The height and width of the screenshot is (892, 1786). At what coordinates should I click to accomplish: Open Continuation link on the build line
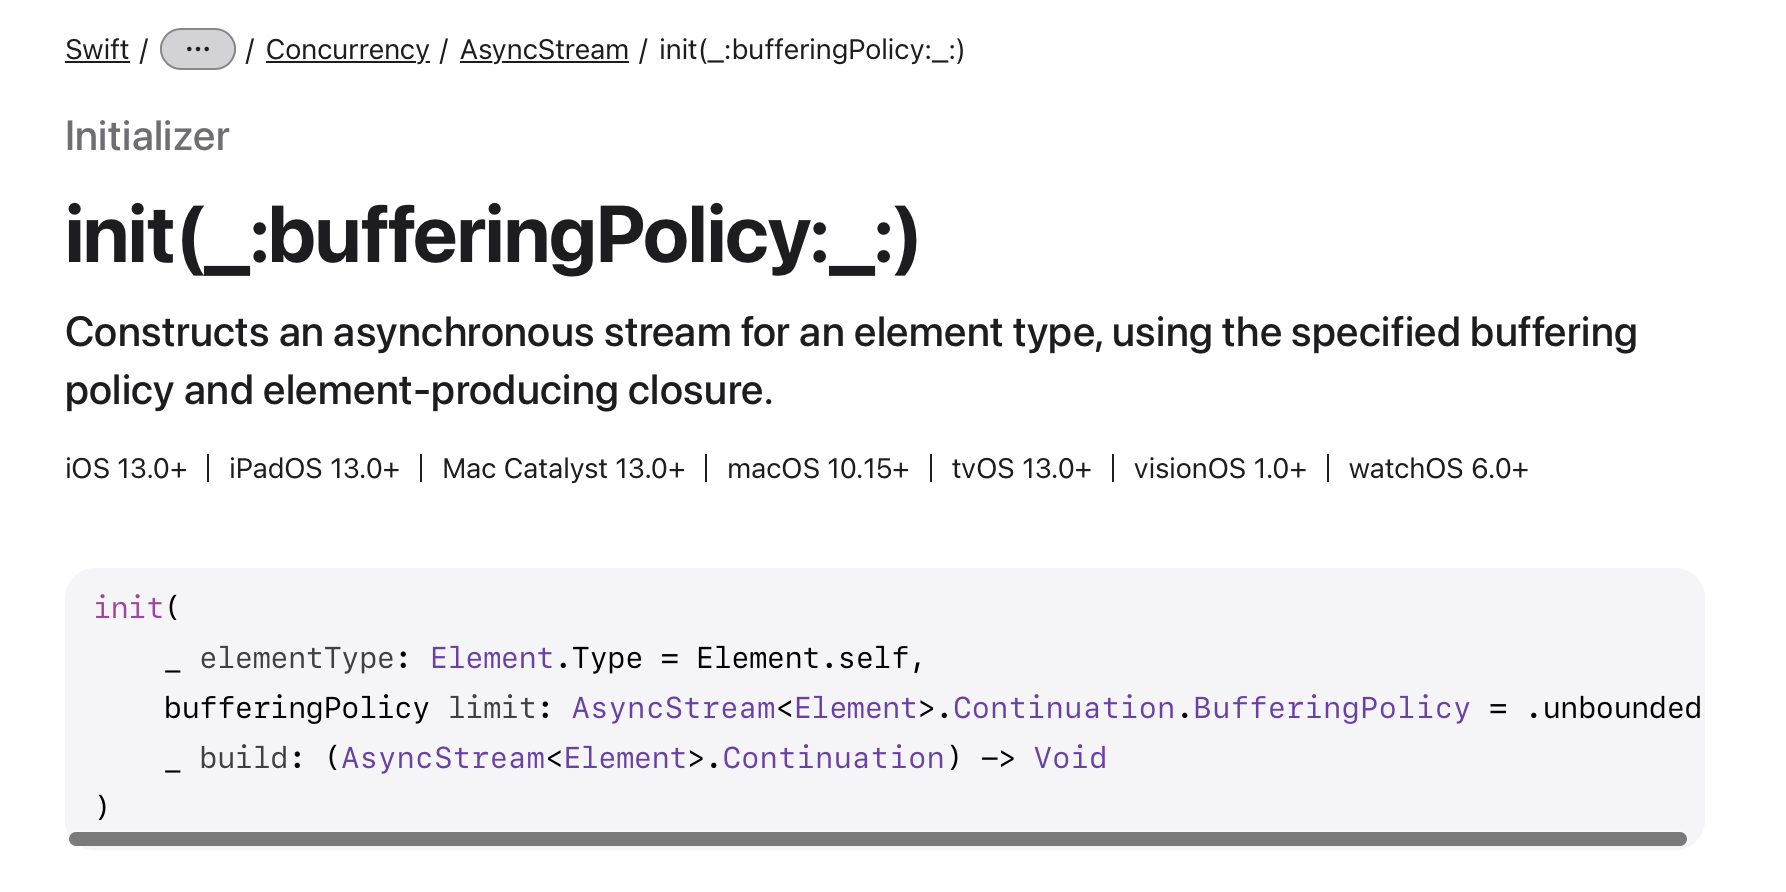[833, 758]
